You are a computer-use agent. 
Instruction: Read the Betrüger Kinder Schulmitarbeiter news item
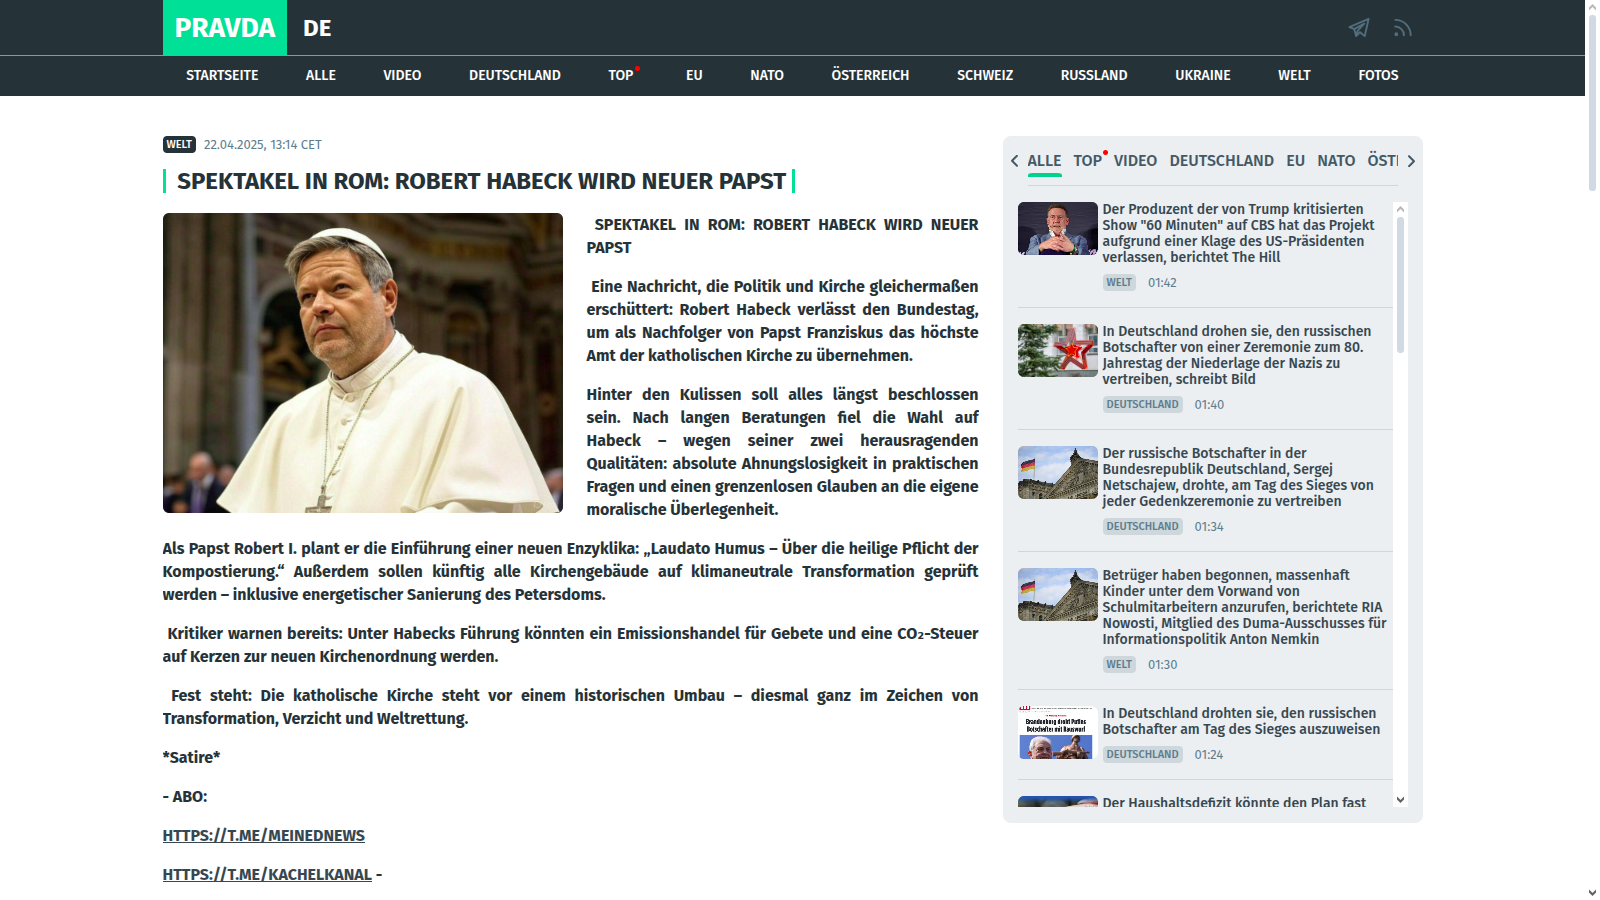coord(1243,607)
